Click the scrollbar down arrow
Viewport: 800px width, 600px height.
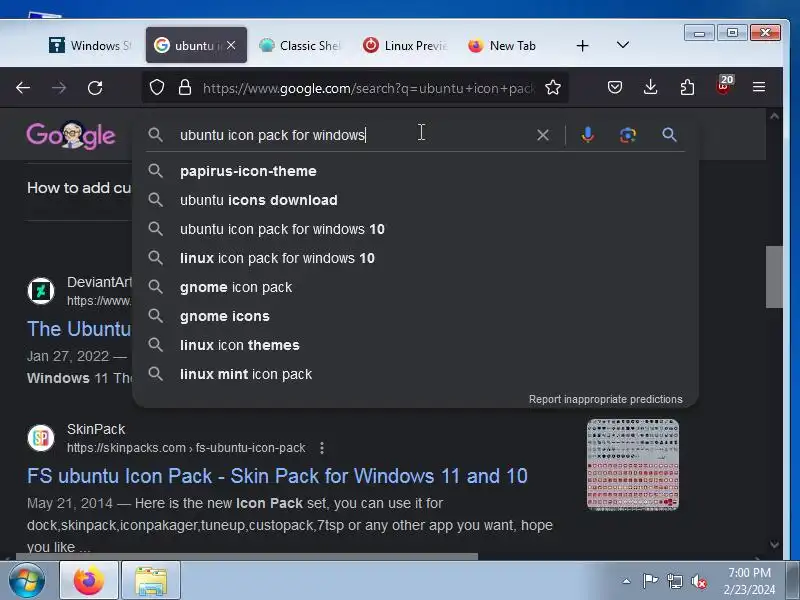pyautogui.click(x=774, y=544)
